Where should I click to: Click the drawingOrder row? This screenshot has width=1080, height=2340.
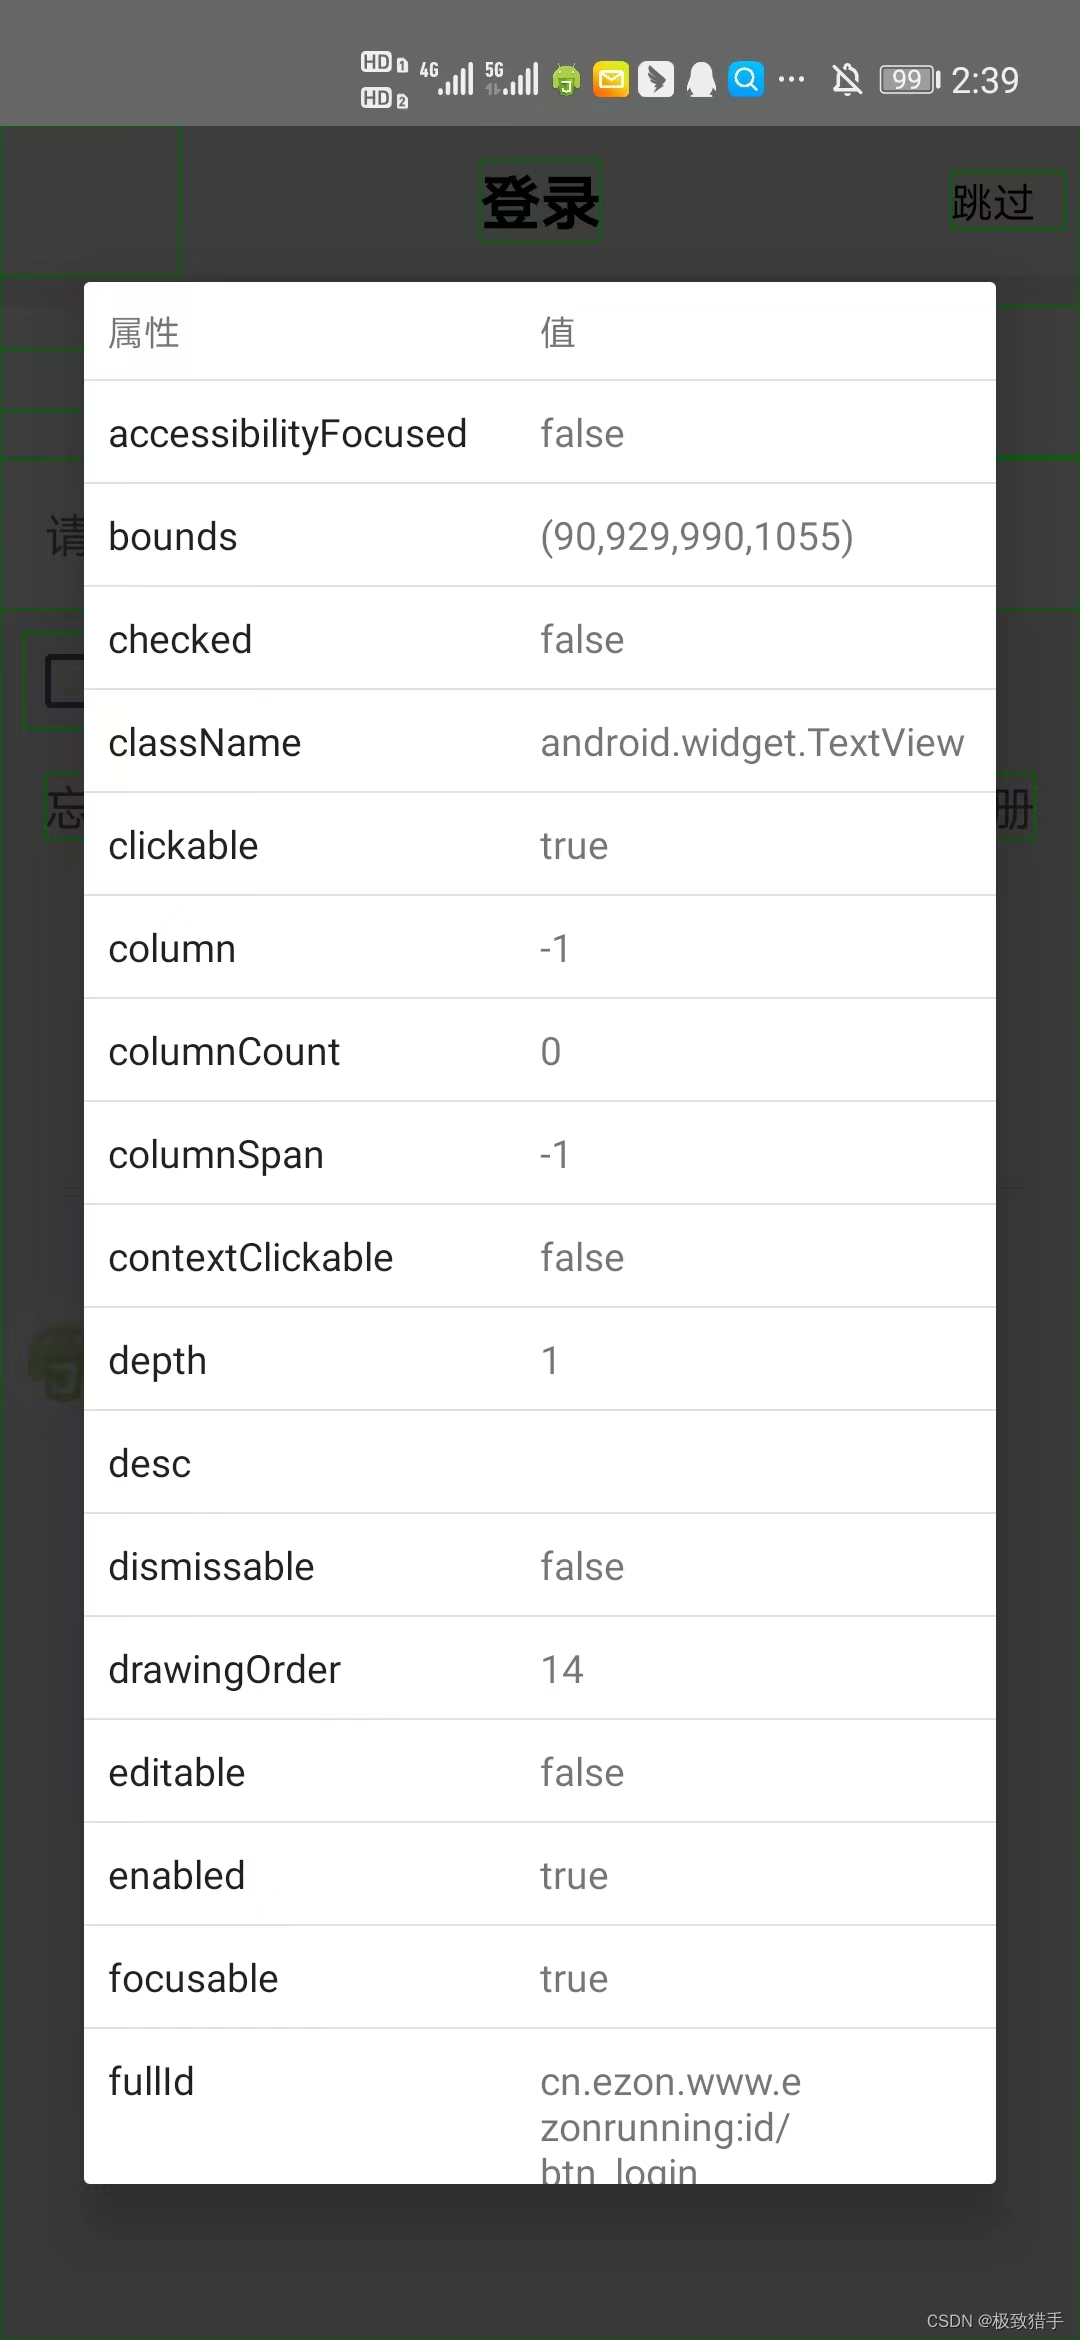[540, 1669]
